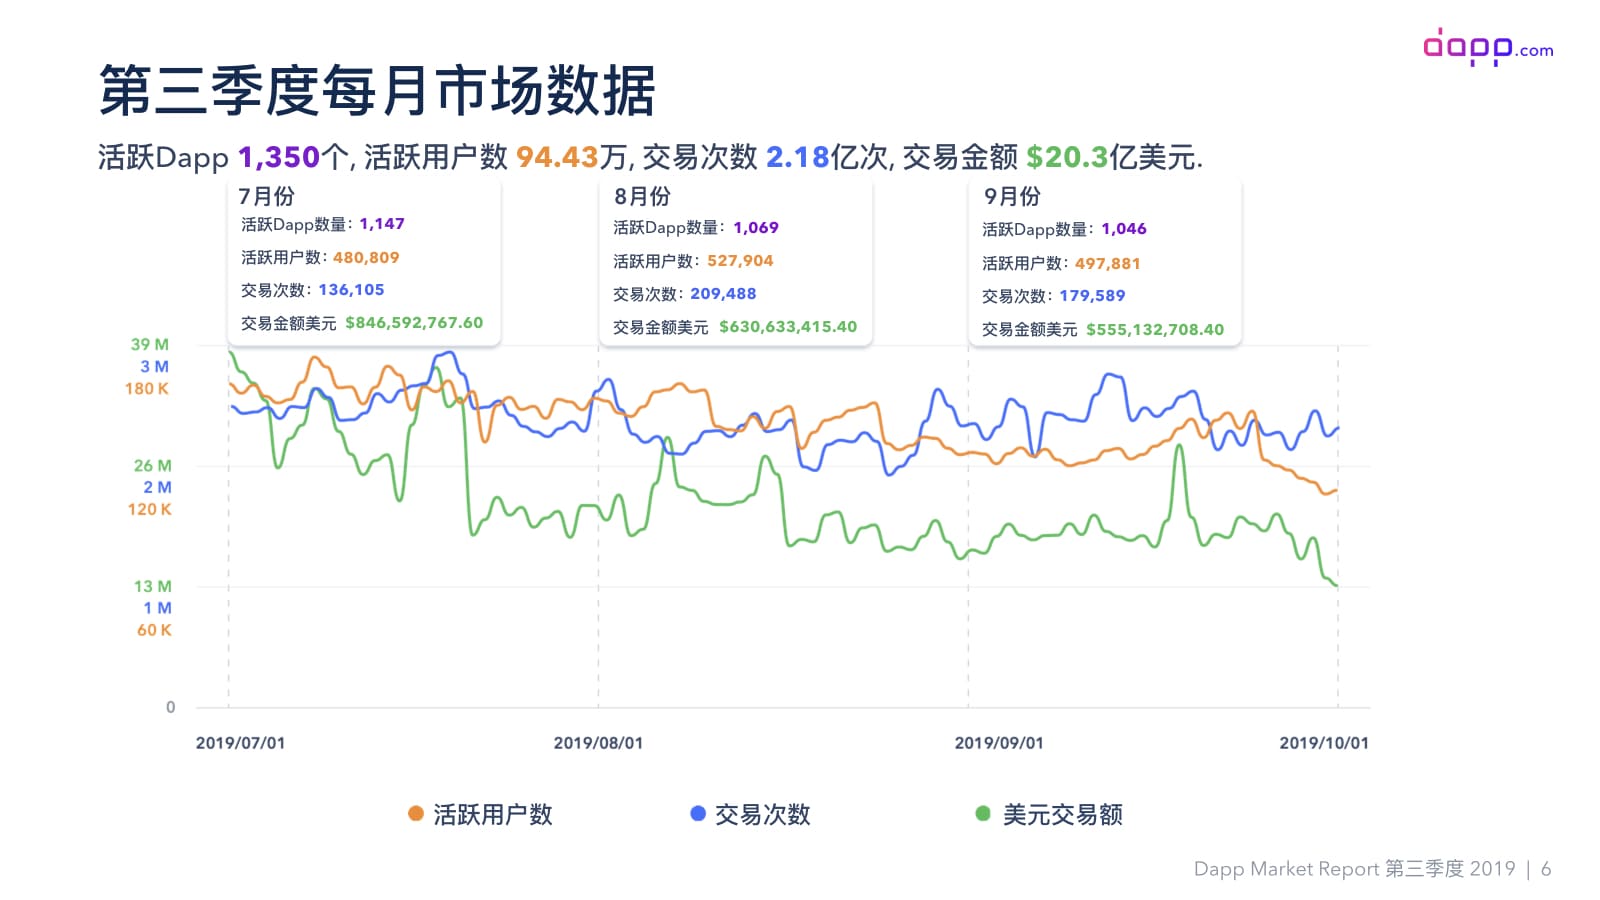Select the 美元交易额 legend label
Viewport: 1600px width, 900px height.
[1063, 815]
